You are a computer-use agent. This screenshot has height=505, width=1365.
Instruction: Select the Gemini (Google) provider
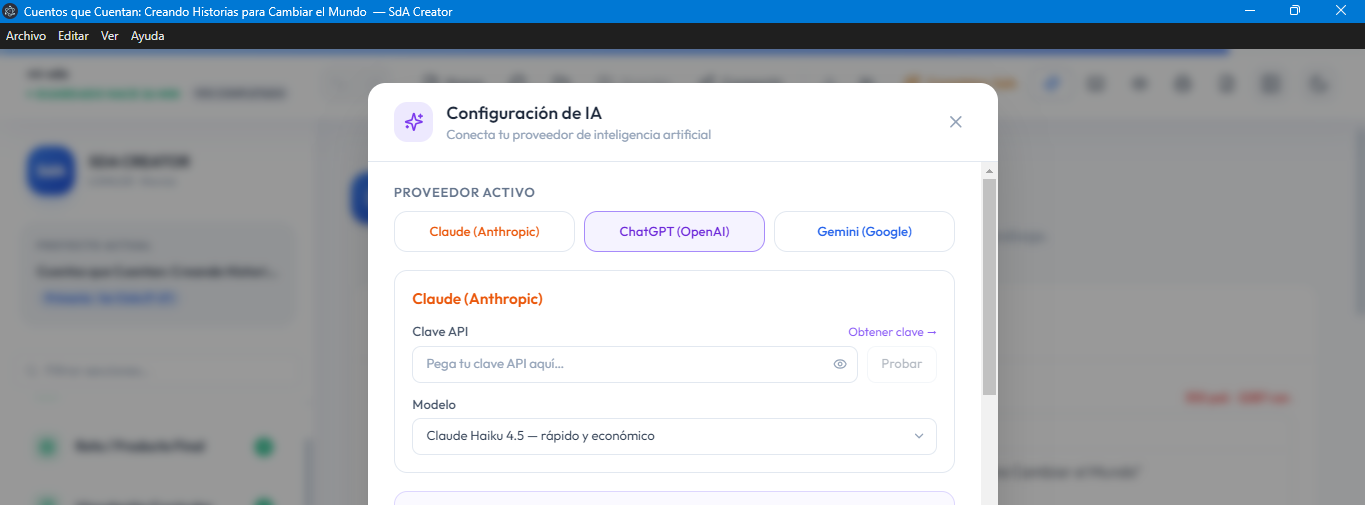click(x=864, y=231)
